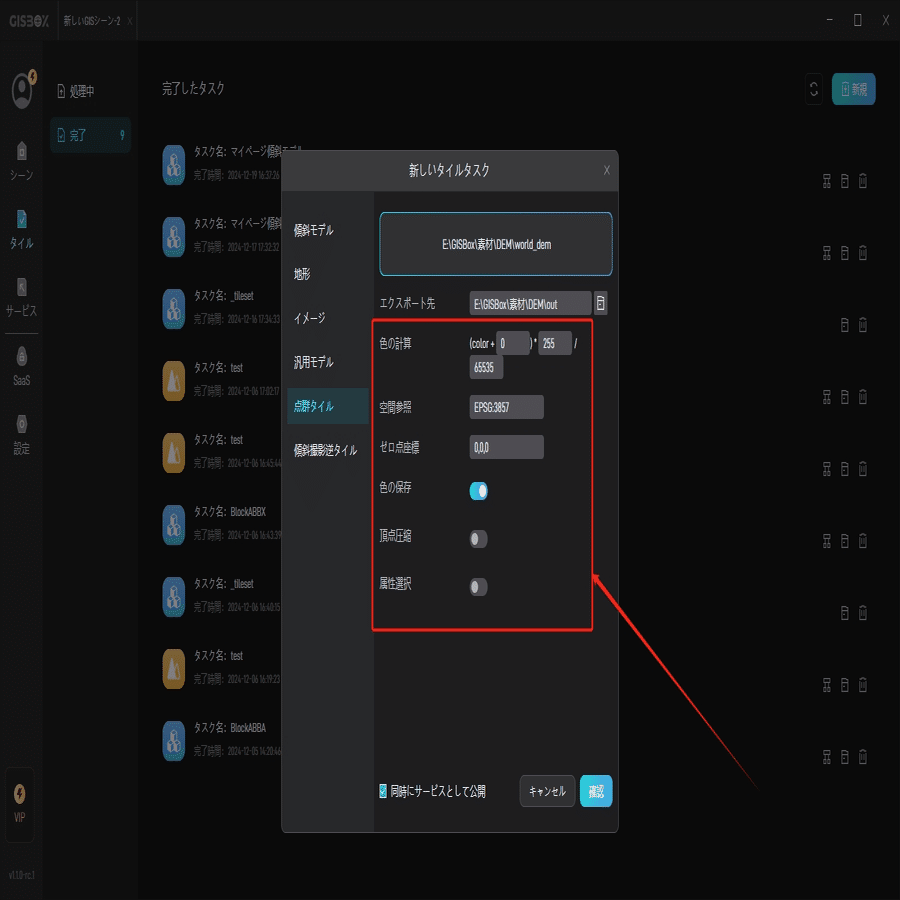Enable the 属性選択 toggle
900x900 pixels.
pyautogui.click(x=477, y=587)
